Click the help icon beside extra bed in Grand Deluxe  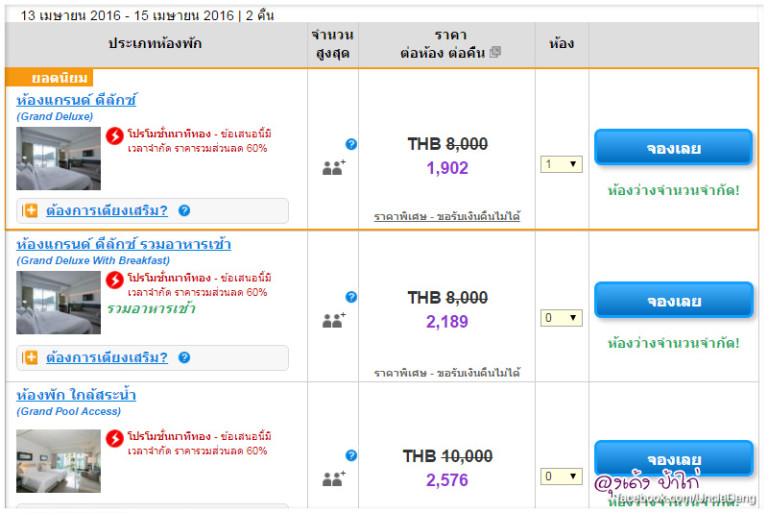[x=184, y=211]
